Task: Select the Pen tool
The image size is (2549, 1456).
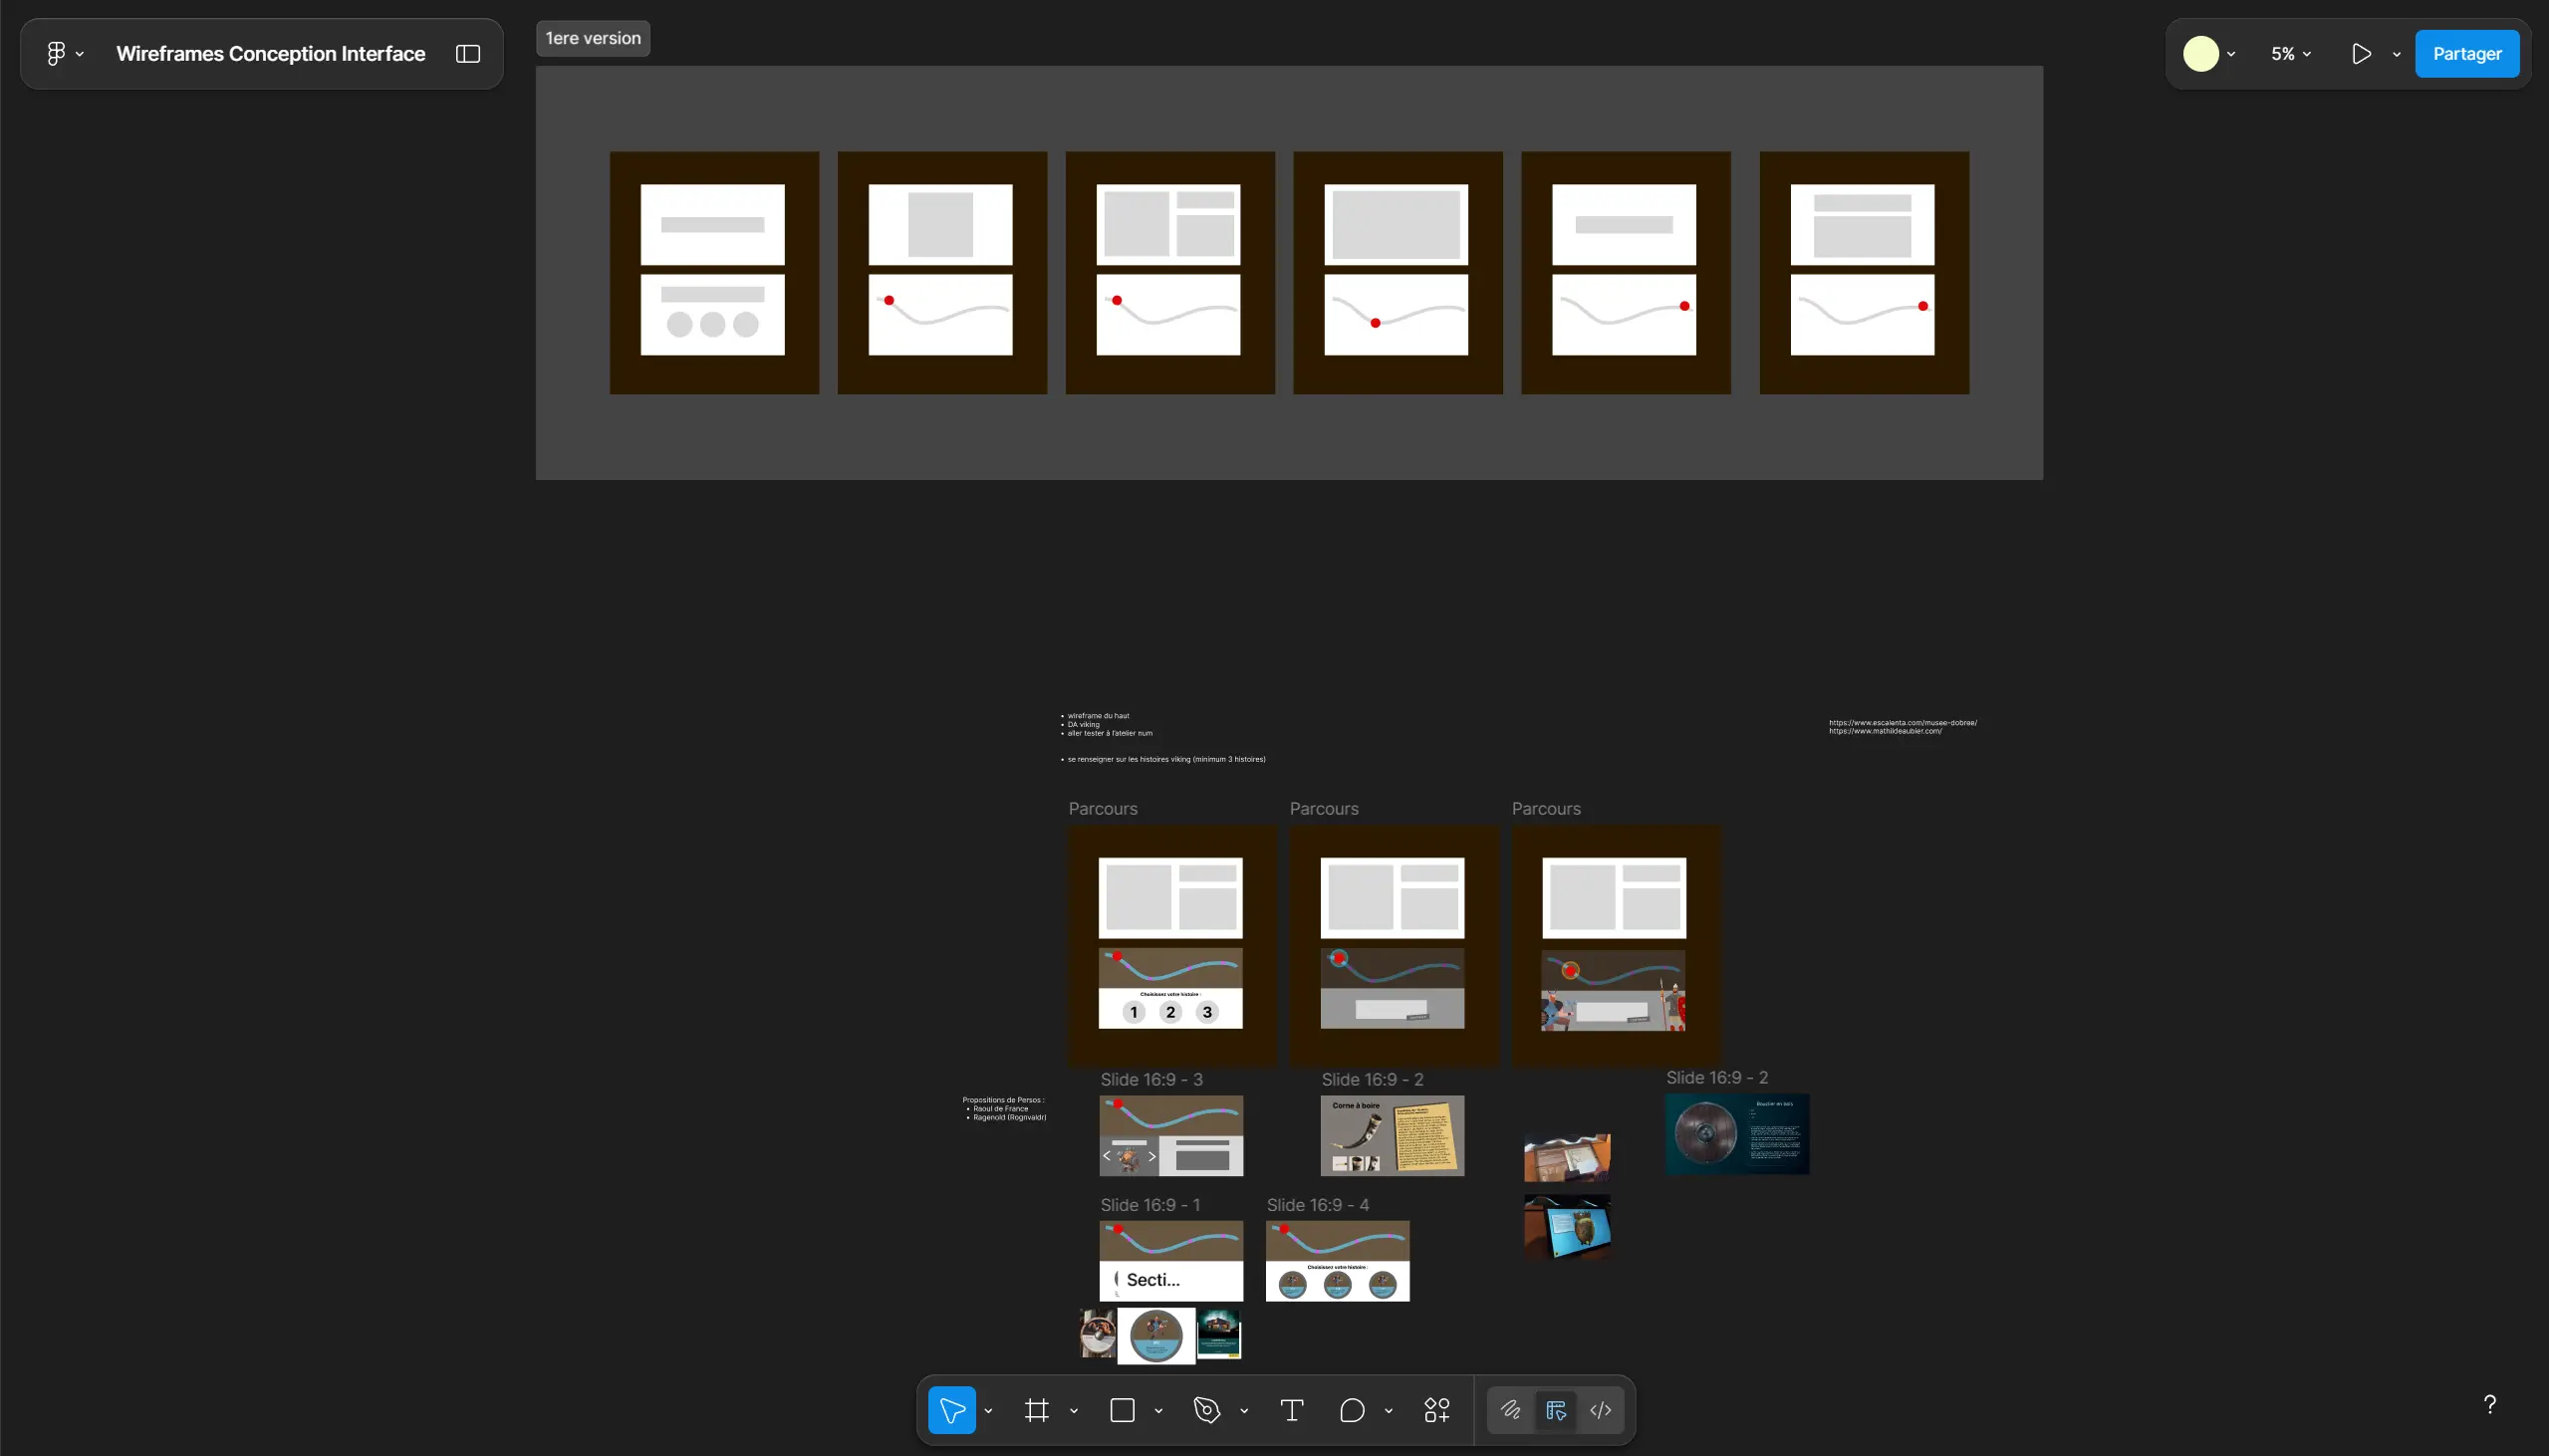Action: pos(1207,1410)
